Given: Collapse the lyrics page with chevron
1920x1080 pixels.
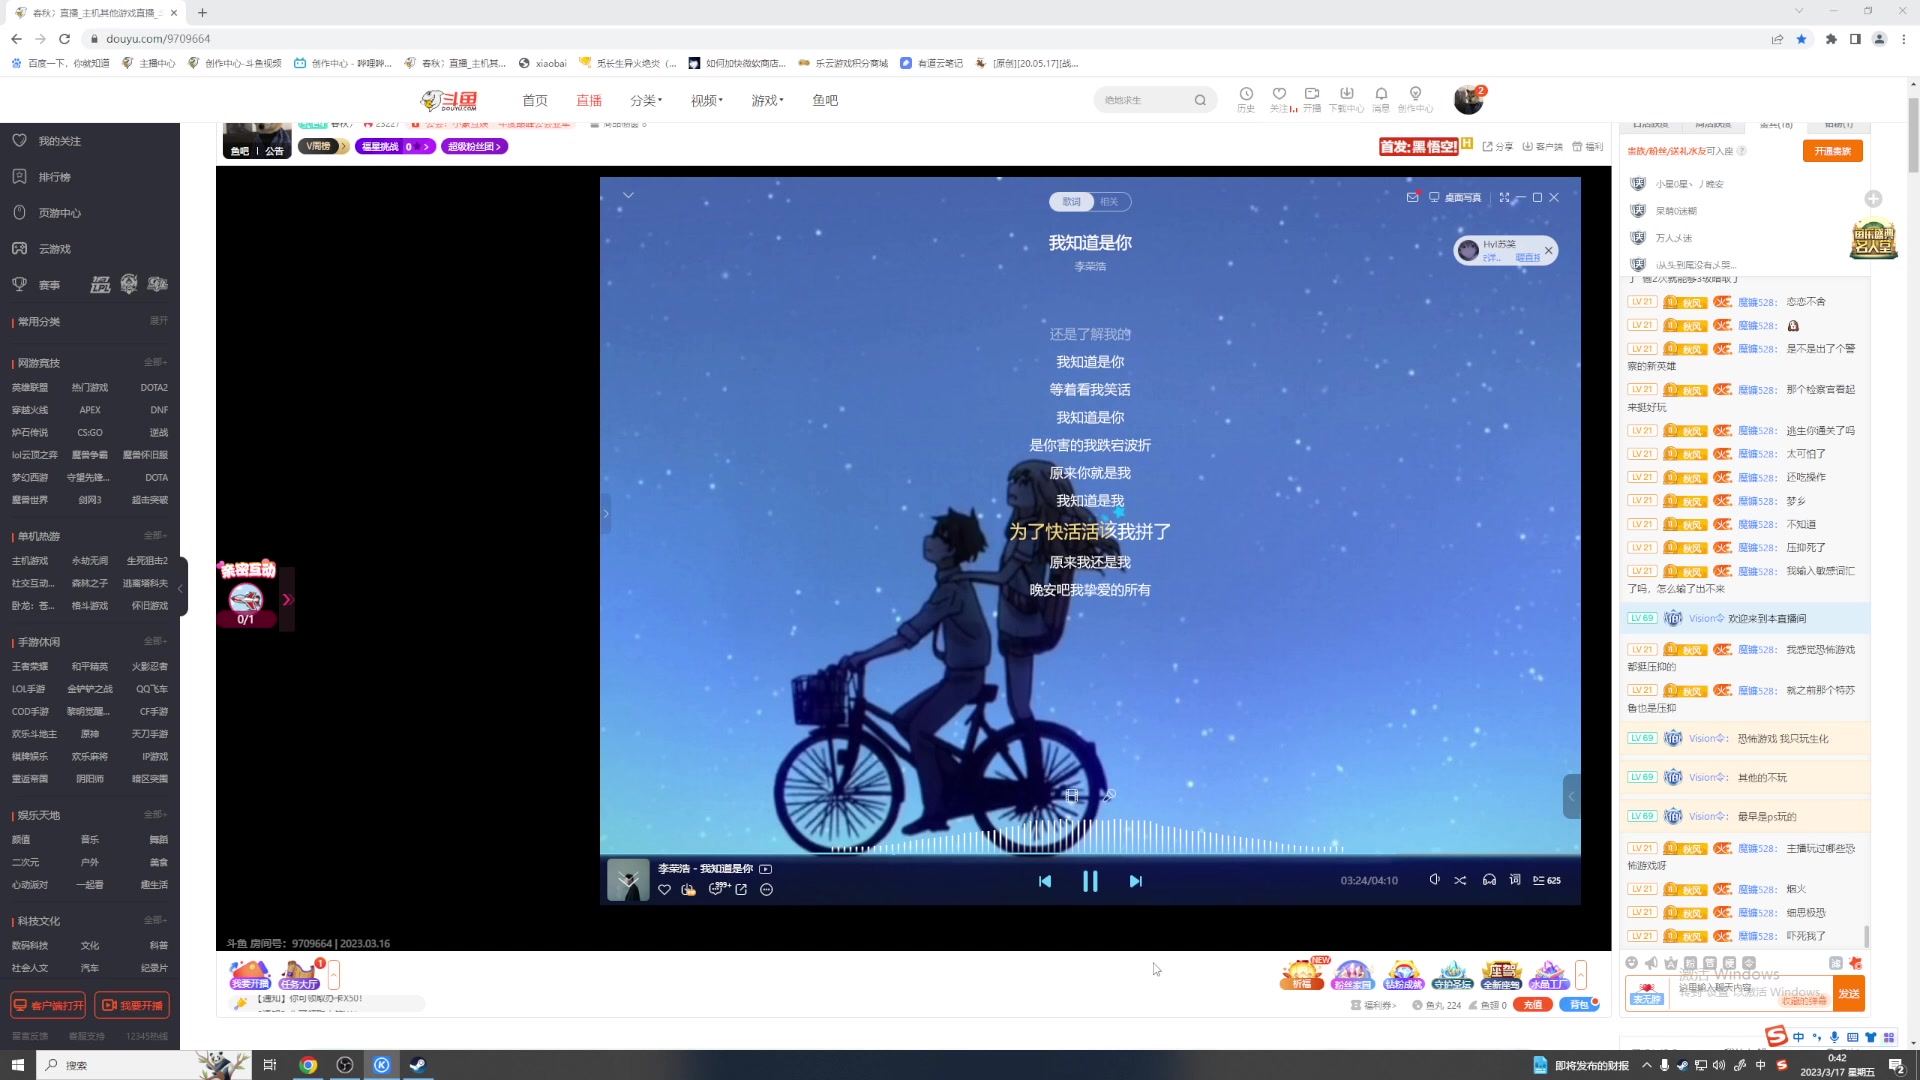Looking at the screenshot, I should (628, 195).
